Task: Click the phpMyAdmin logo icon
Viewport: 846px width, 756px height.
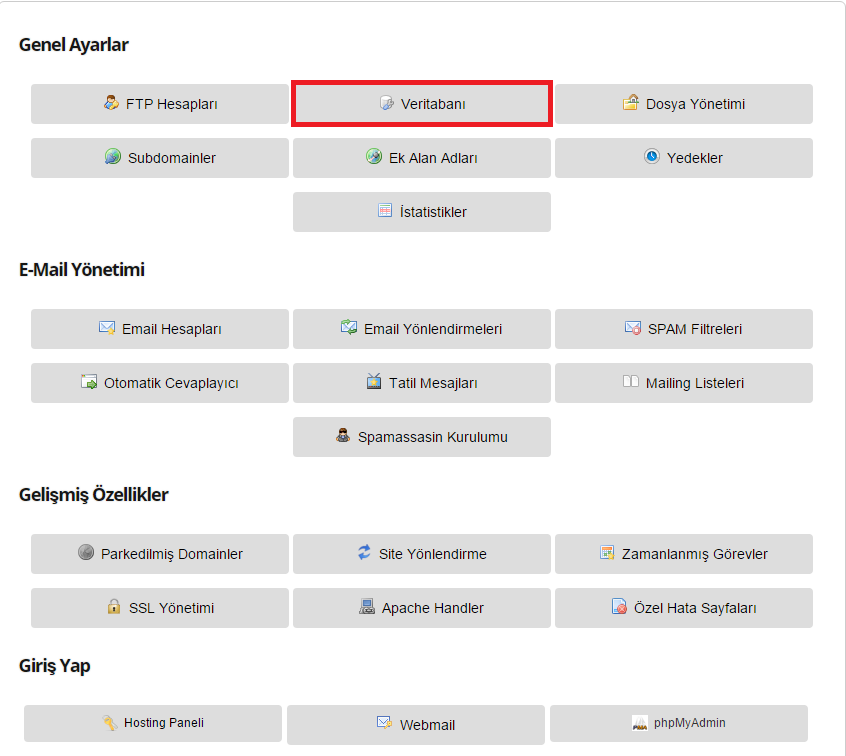Action: (x=639, y=723)
